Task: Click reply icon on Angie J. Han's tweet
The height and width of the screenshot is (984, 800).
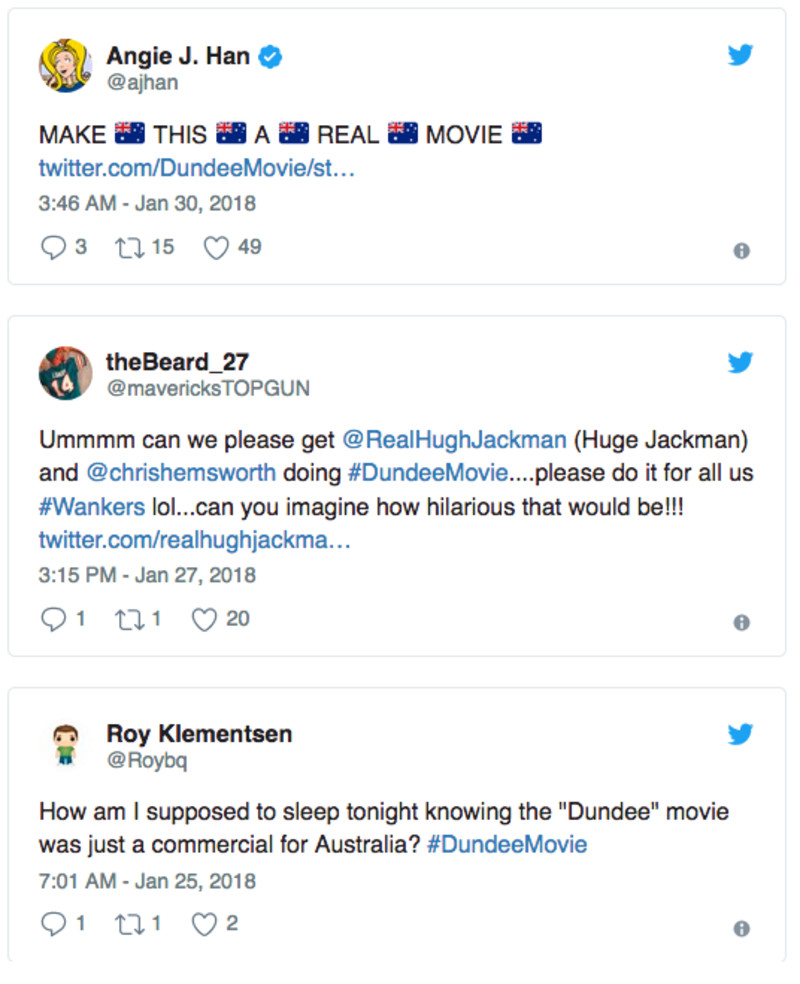Action: [53, 247]
